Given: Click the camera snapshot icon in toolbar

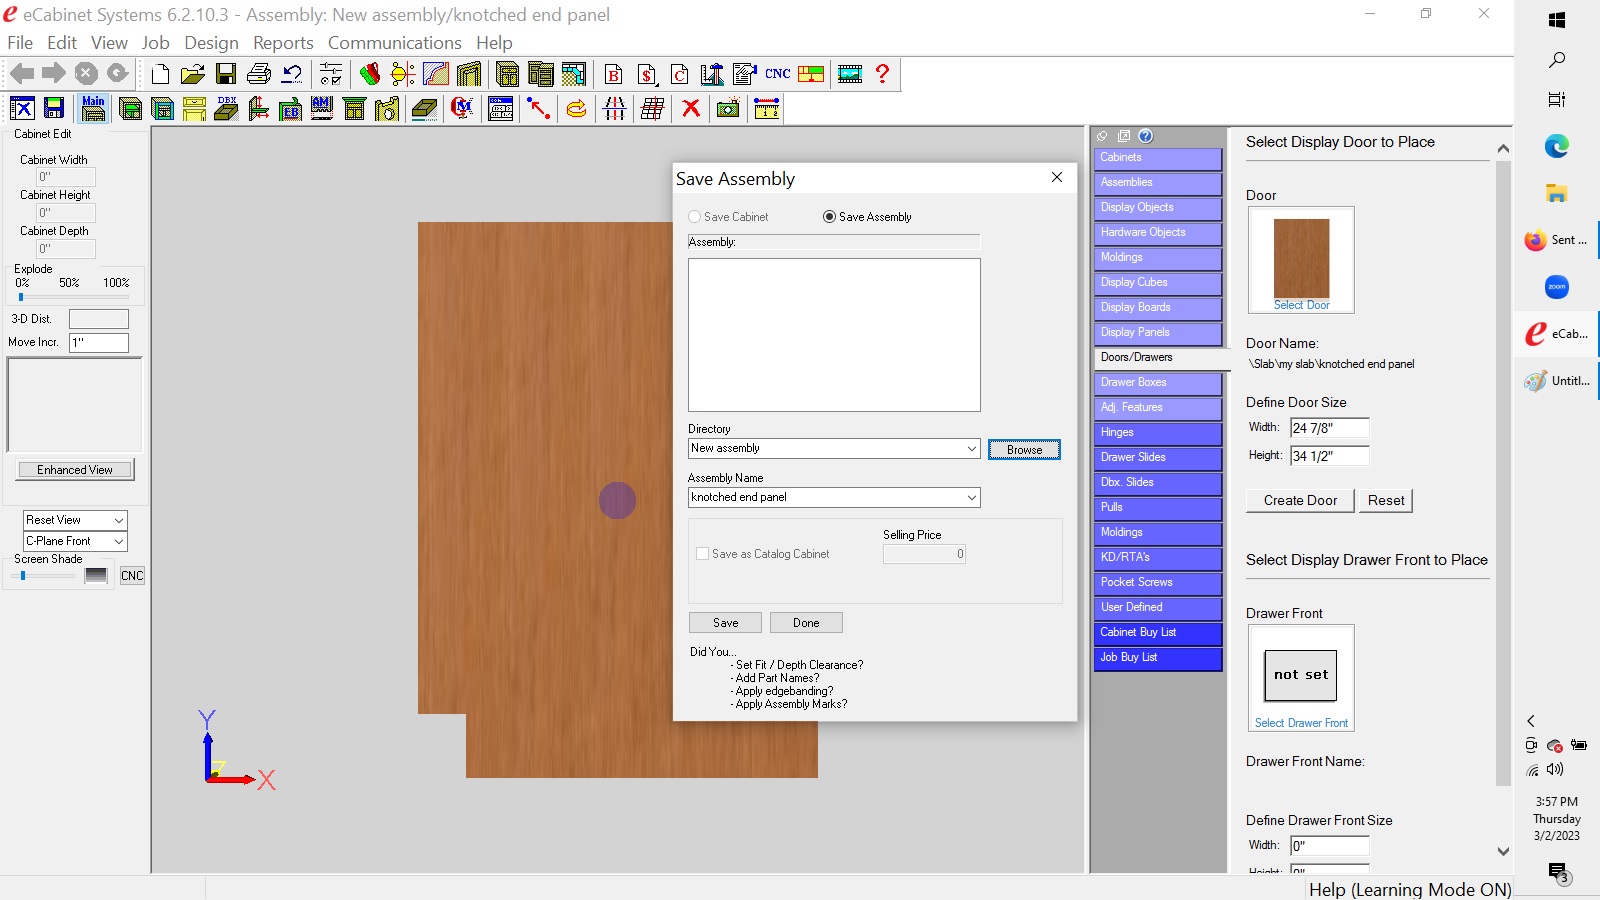Looking at the screenshot, I should pos(728,109).
